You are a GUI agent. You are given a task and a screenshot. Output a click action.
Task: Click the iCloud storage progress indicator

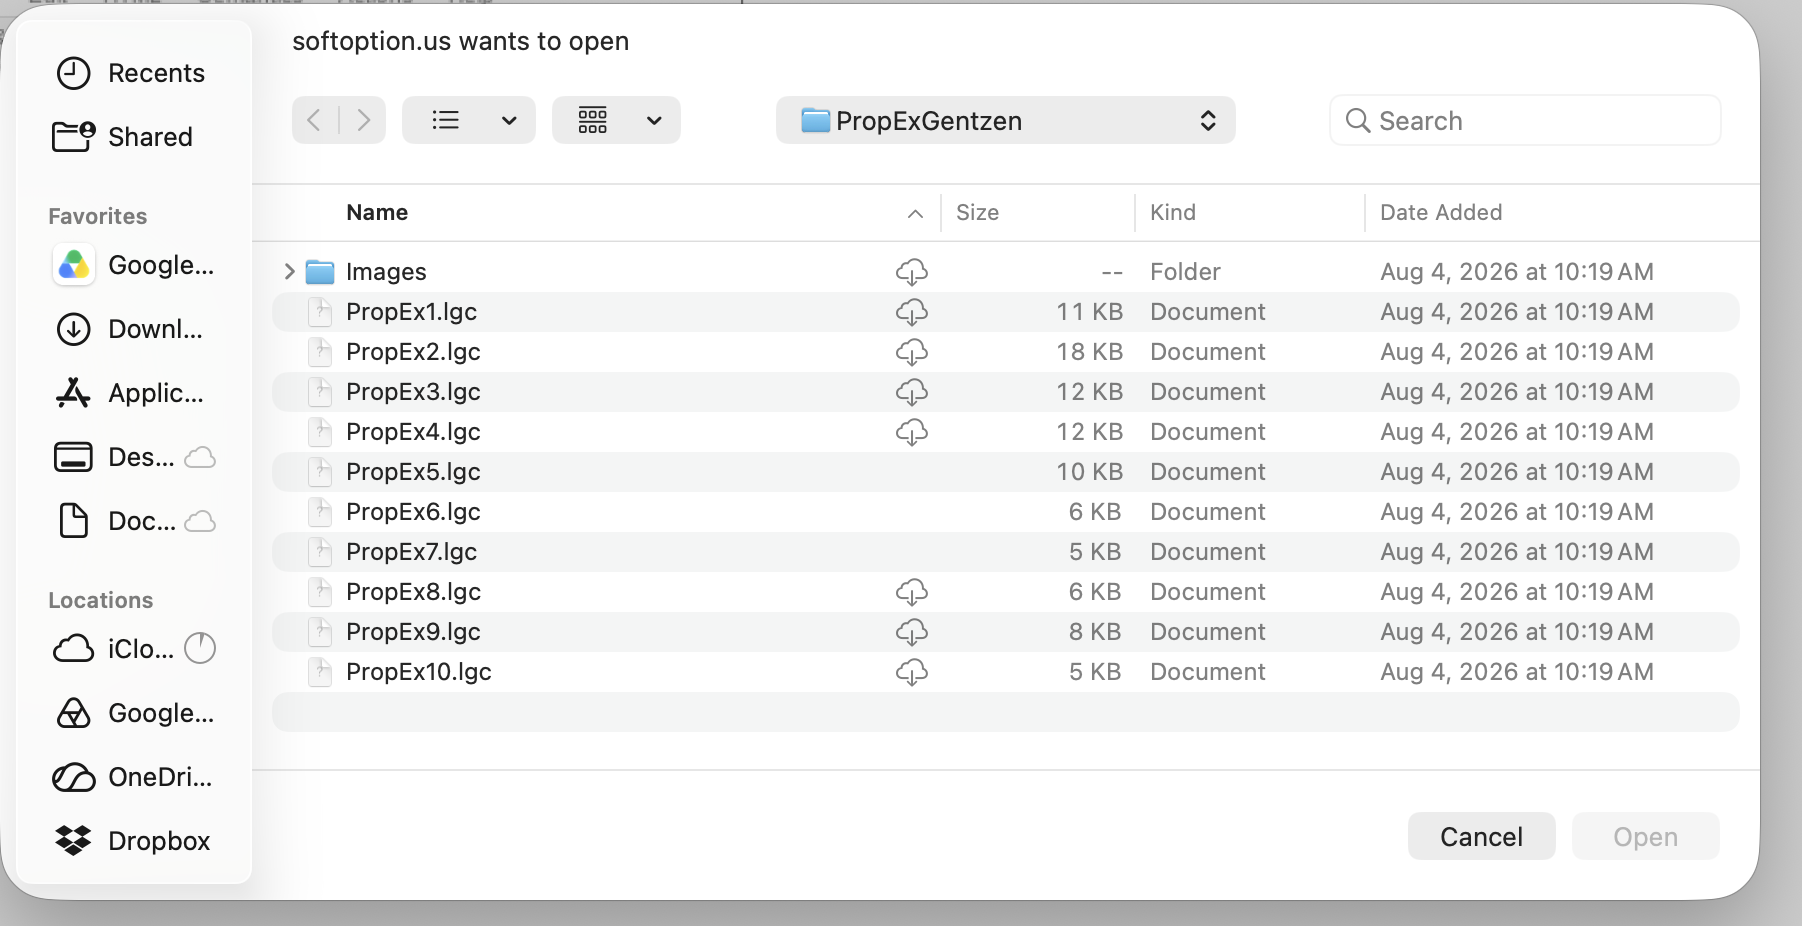[200, 649]
